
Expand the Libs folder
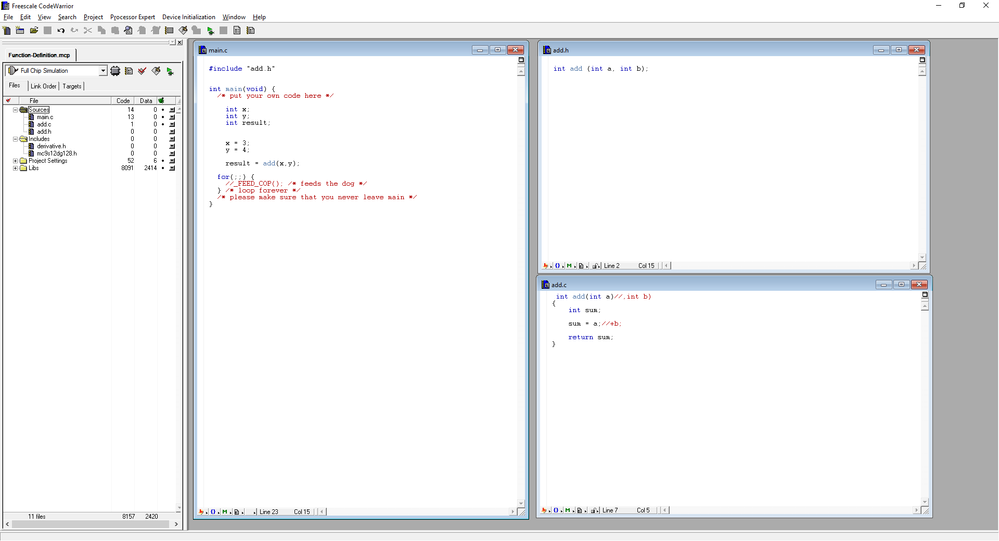click(x=15, y=168)
